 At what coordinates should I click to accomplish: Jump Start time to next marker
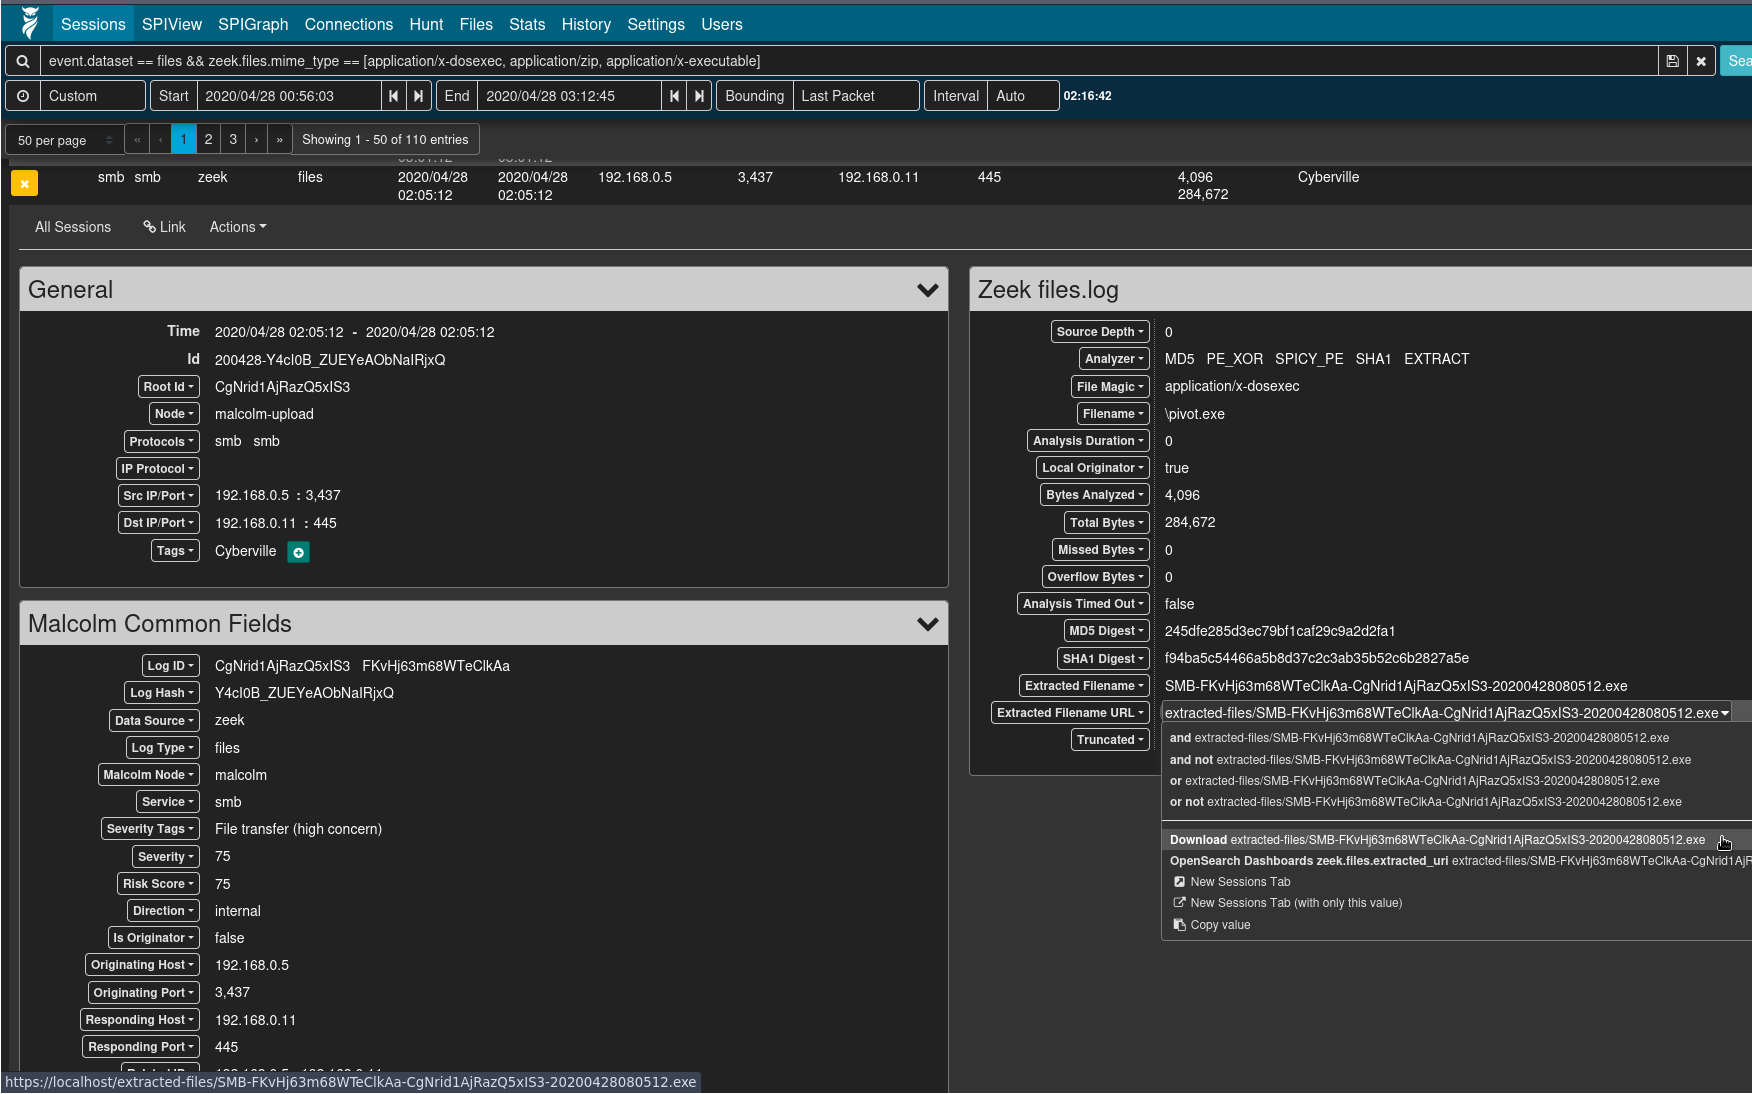click(419, 96)
